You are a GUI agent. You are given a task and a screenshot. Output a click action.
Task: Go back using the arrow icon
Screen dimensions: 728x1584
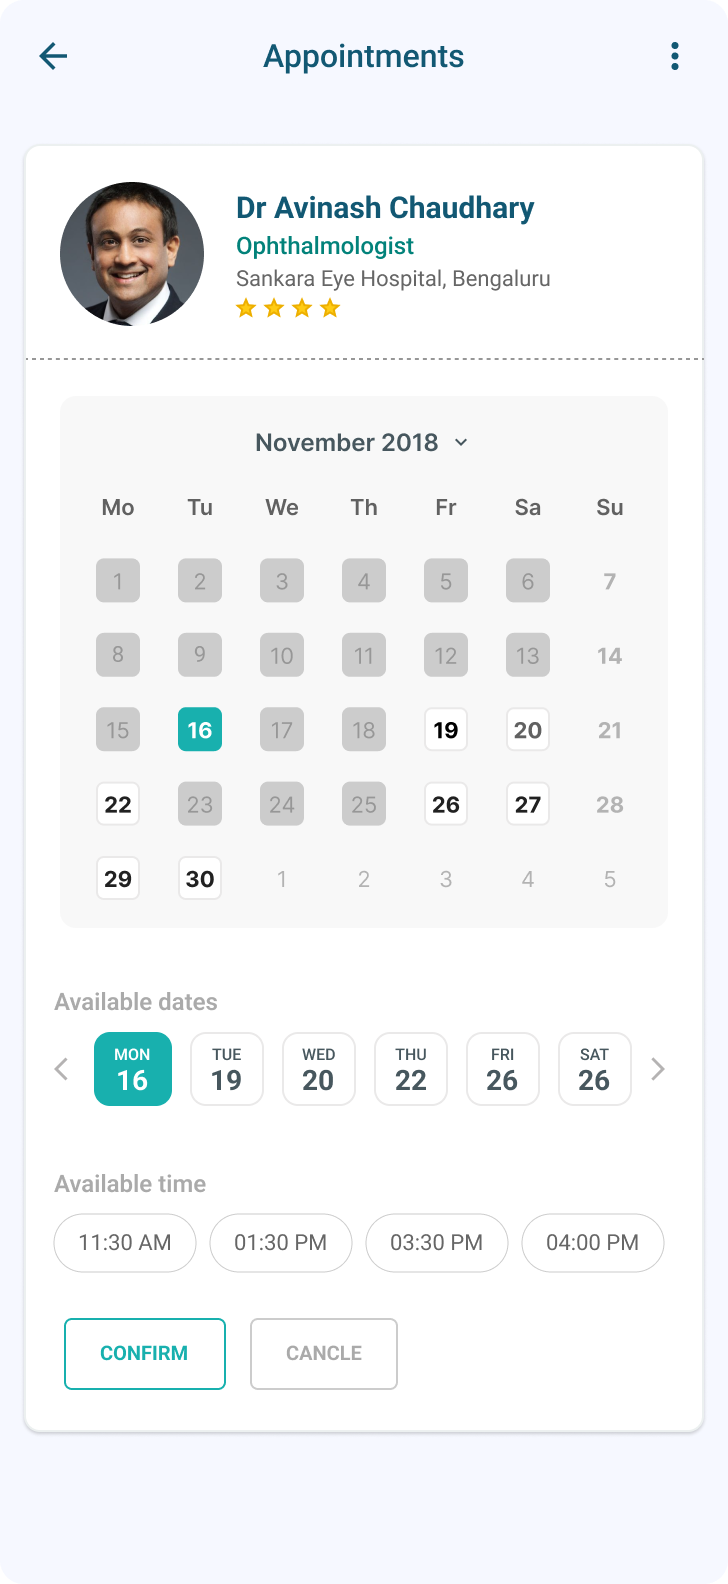pos(53,56)
